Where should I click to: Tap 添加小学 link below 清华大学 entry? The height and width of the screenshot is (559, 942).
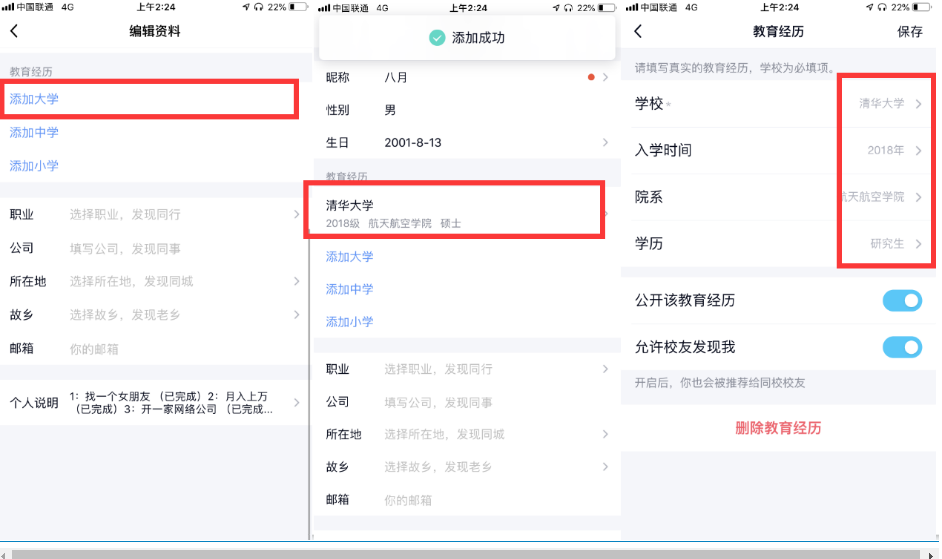point(350,322)
